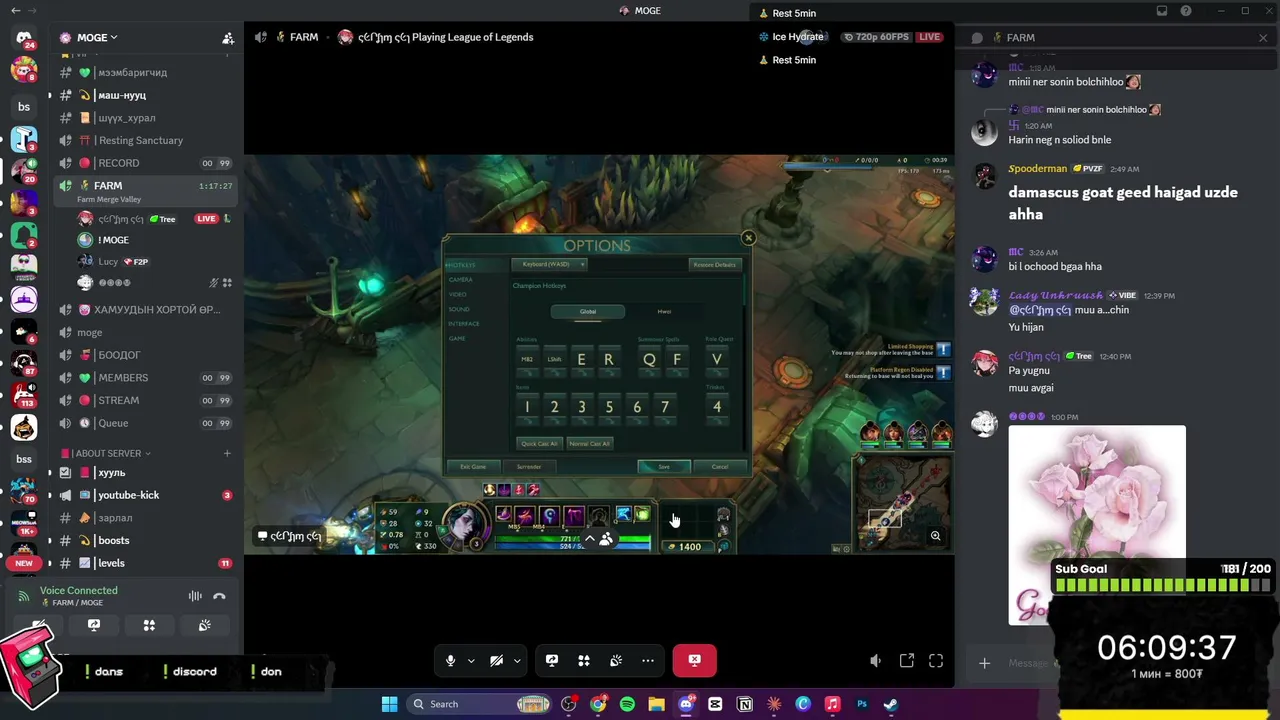Open CapCut from the taskbar

click(x=715, y=704)
